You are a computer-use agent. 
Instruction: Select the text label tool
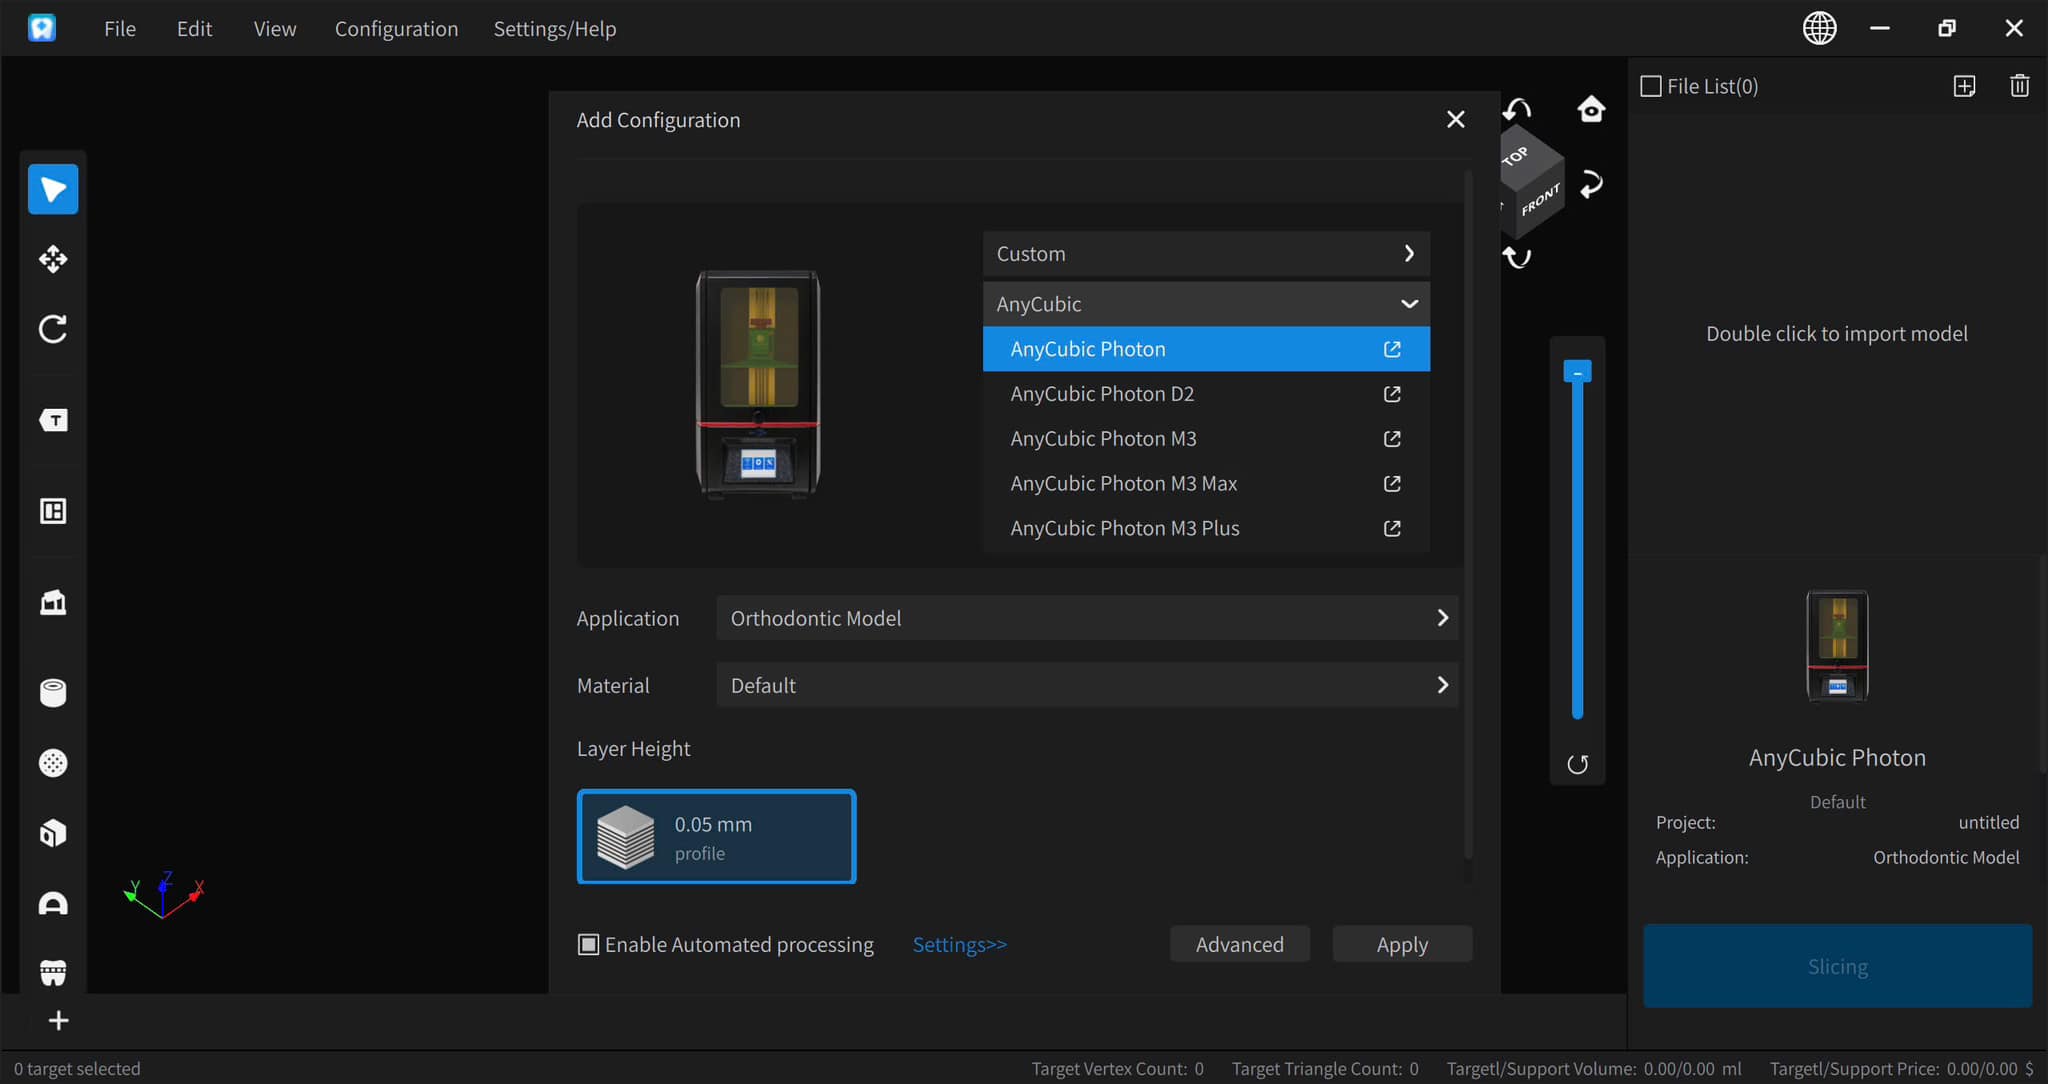53,420
